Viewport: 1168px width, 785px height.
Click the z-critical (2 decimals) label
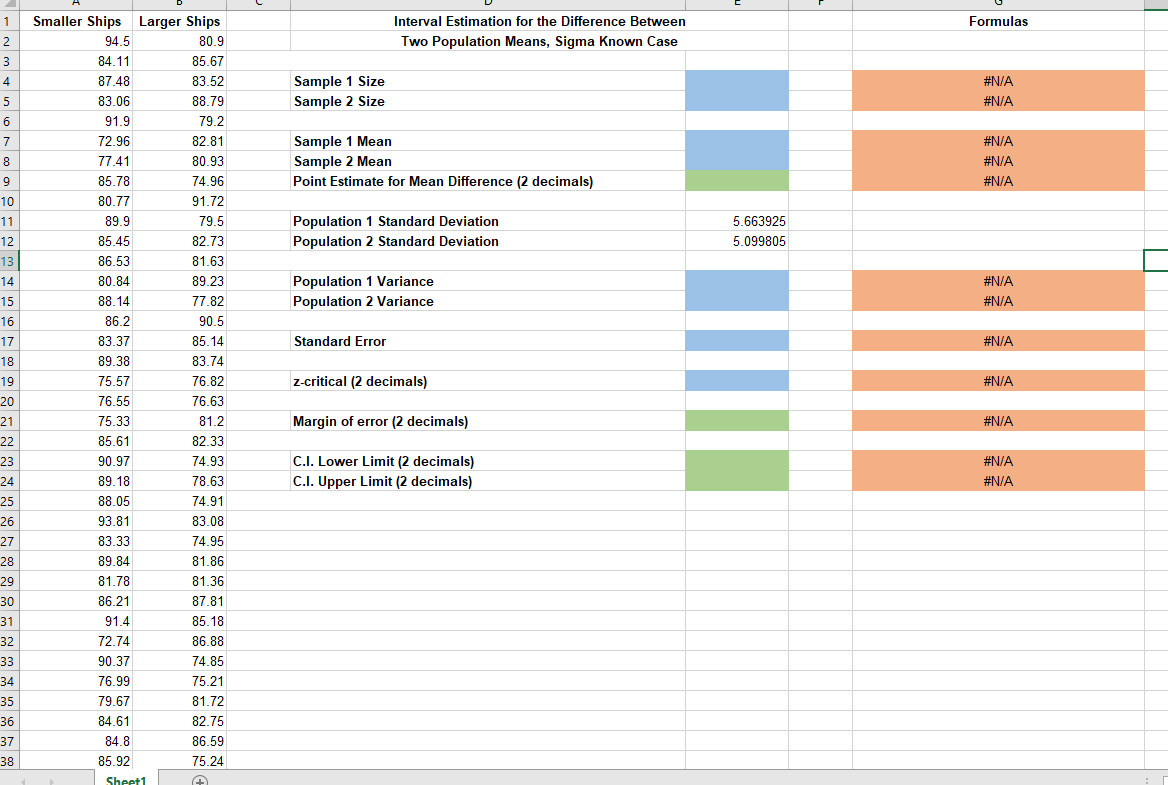360,381
